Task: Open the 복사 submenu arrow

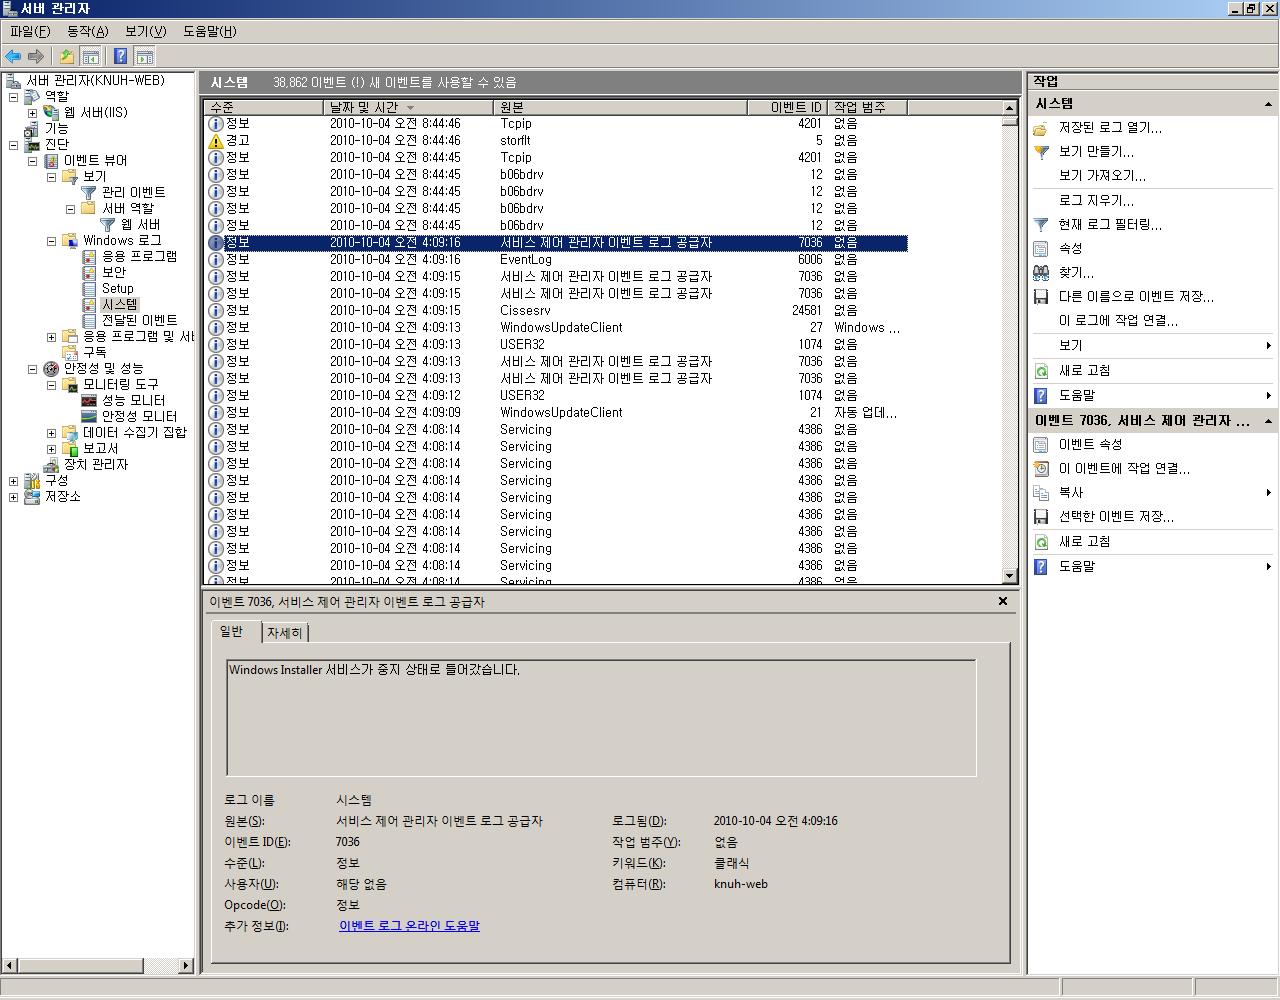Action: click(x=1268, y=492)
